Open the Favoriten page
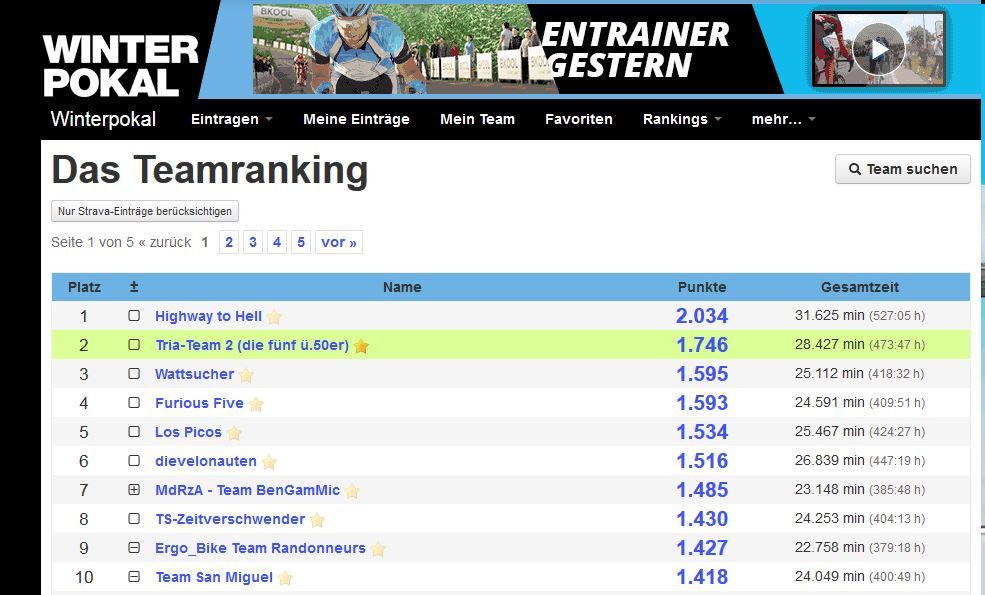Image resolution: width=985 pixels, height=595 pixels. [579, 119]
